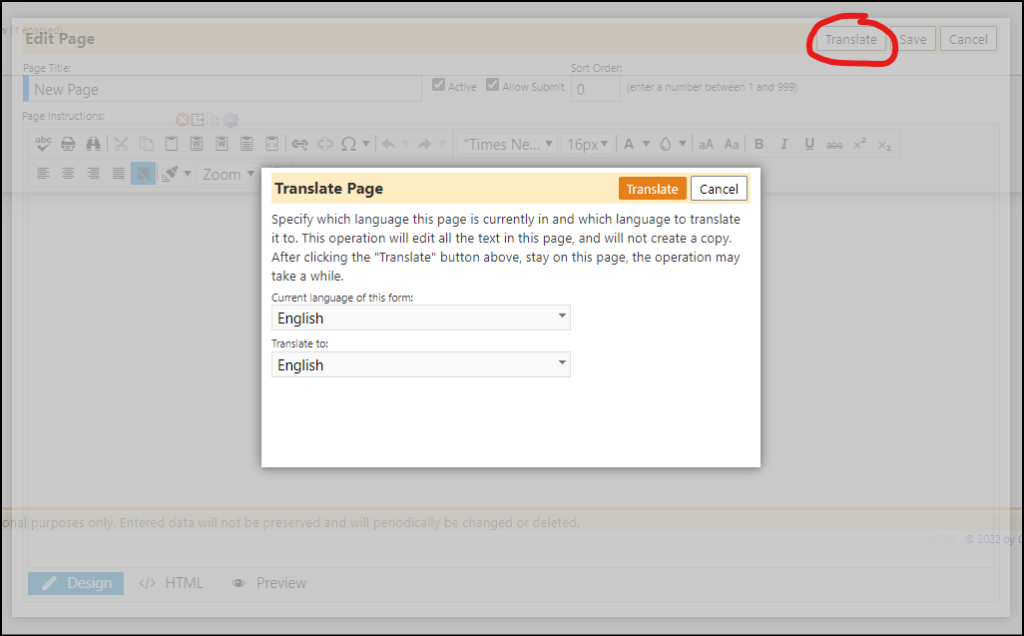The height and width of the screenshot is (636, 1024).
Task: Click the red delete icon above toolbar
Action: (182, 119)
